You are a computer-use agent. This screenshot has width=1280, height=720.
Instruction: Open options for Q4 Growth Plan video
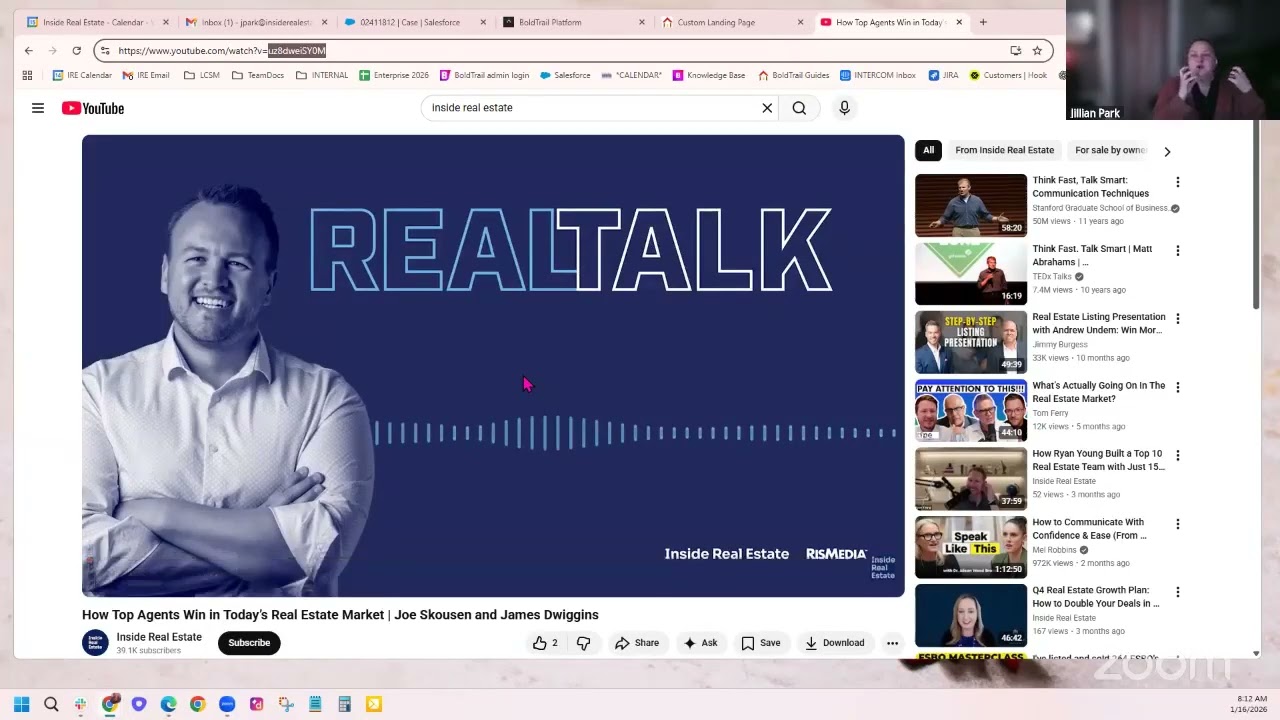pyautogui.click(x=1177, y=592)
